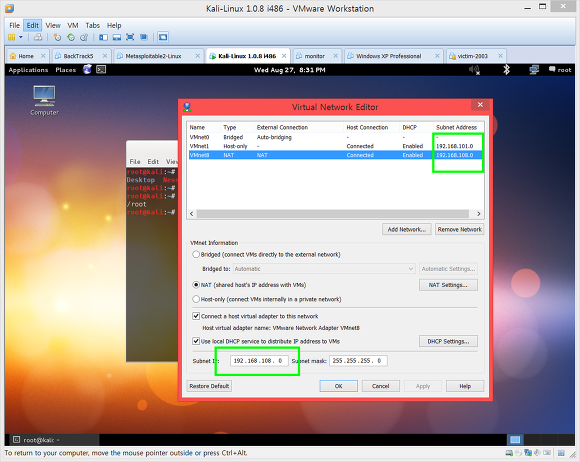Open the View menu
Image resolution: width=580 pixels, height=462 pixels.
coord(53,25)
